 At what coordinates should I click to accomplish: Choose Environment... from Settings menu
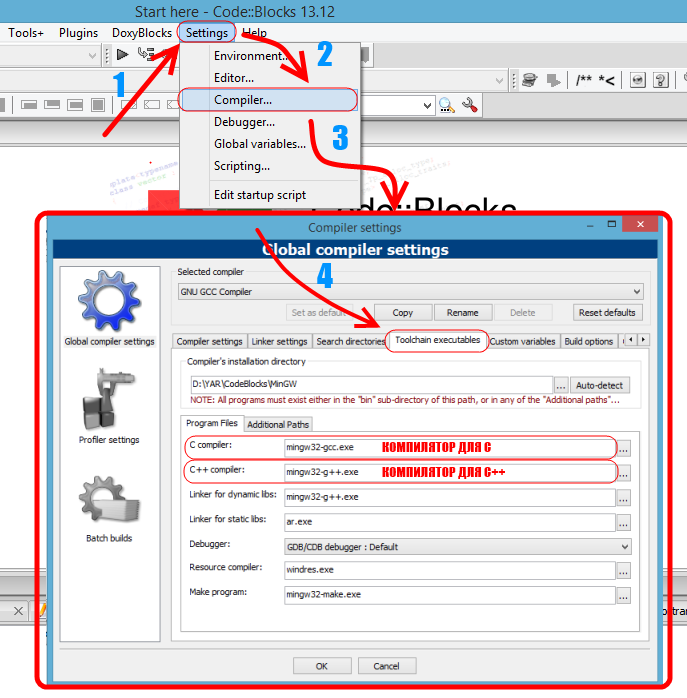tap(270, 56)
